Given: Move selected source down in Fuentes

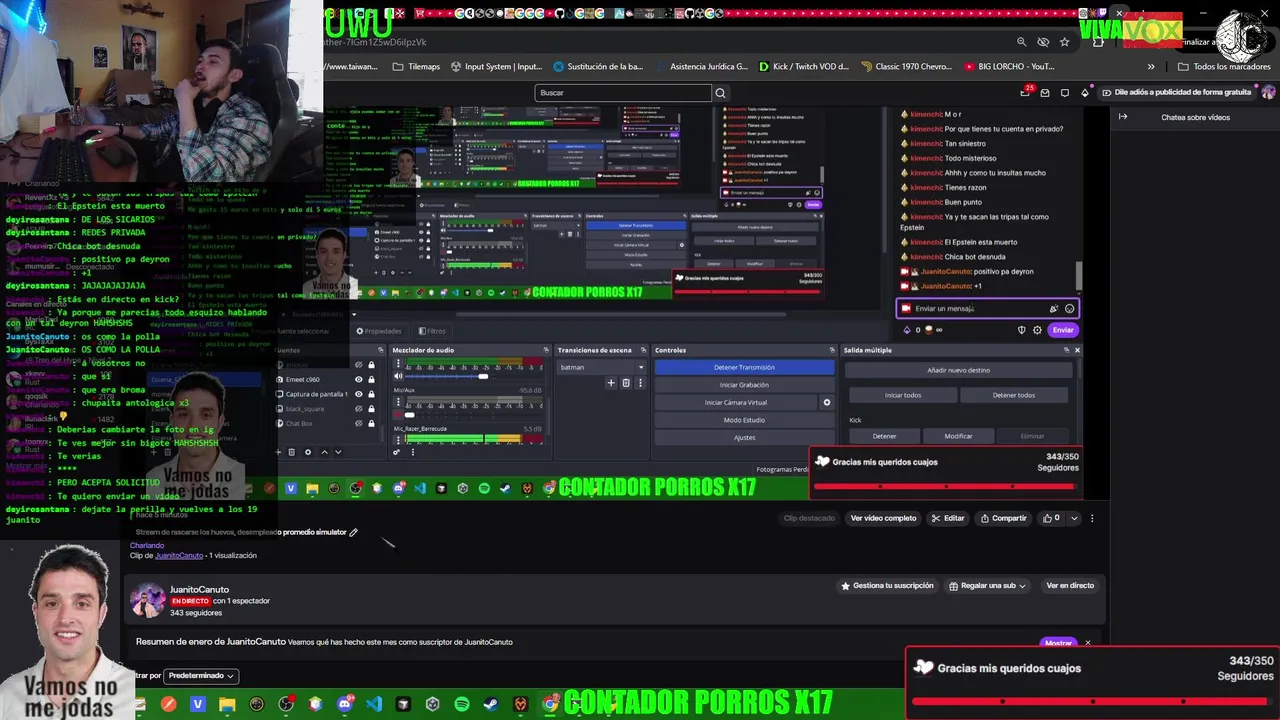Looking at the screenshot, I should 338,452.
